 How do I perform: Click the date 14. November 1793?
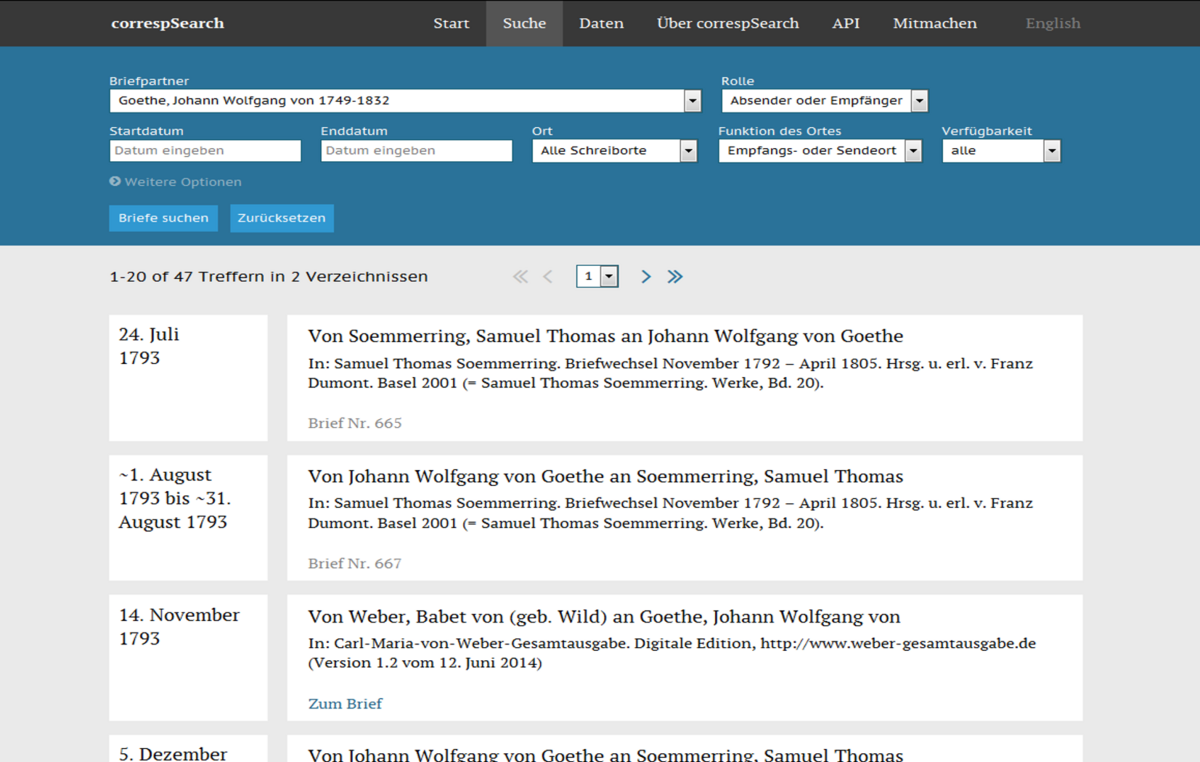click(179, 627)
